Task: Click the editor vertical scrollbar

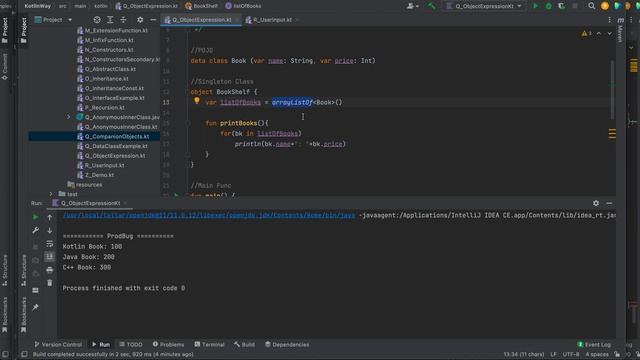Action: coord(612,90)
